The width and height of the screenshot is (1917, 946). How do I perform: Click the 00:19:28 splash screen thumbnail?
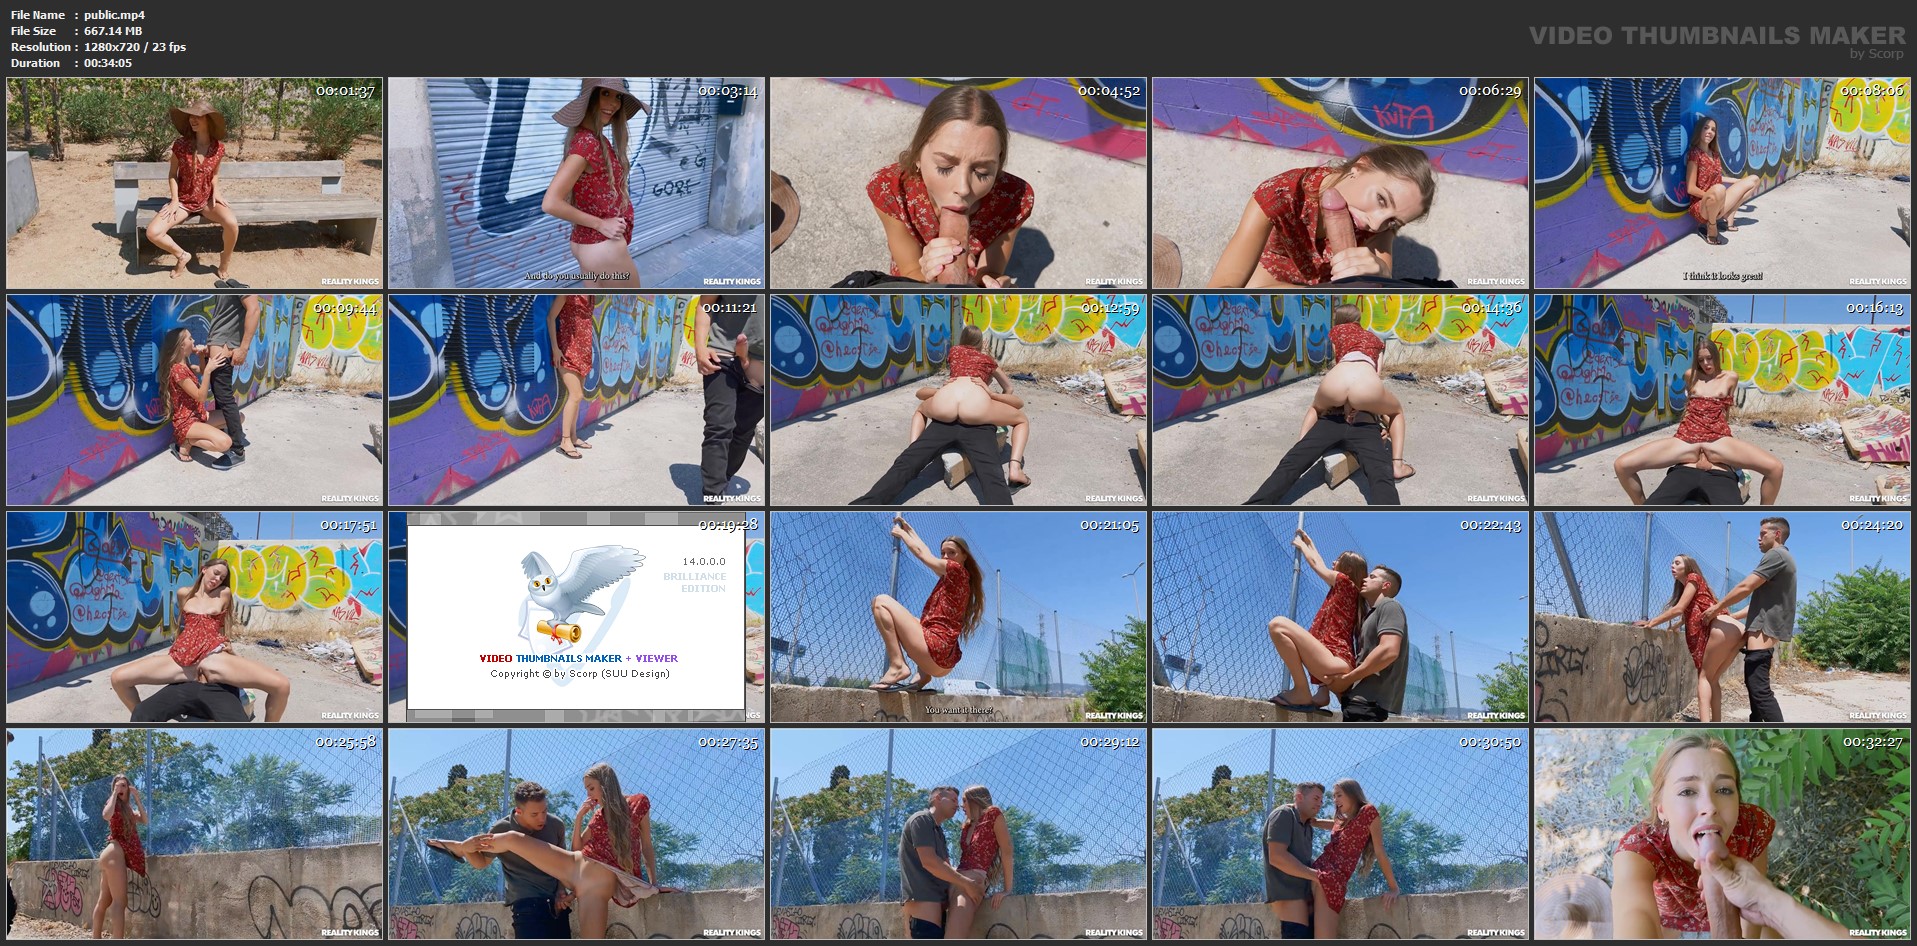576,618
